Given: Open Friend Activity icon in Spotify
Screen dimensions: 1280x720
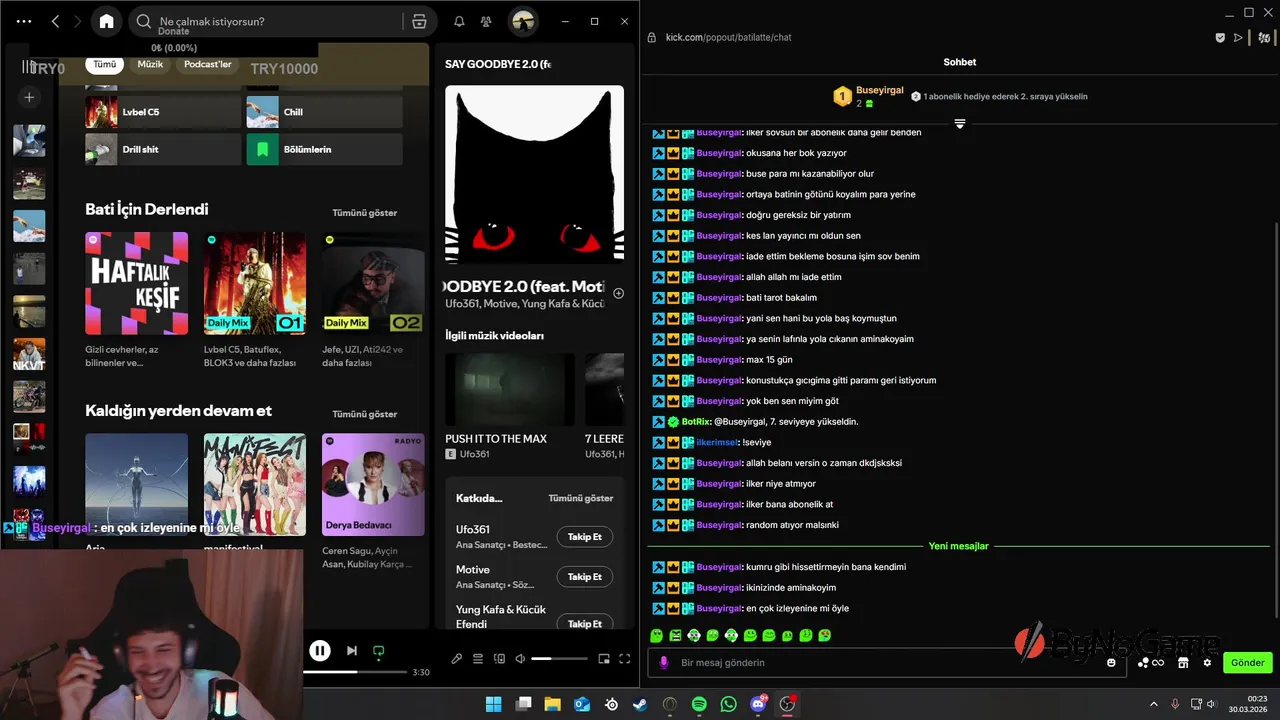Looking at the screenshot, I should click(486, 21).
